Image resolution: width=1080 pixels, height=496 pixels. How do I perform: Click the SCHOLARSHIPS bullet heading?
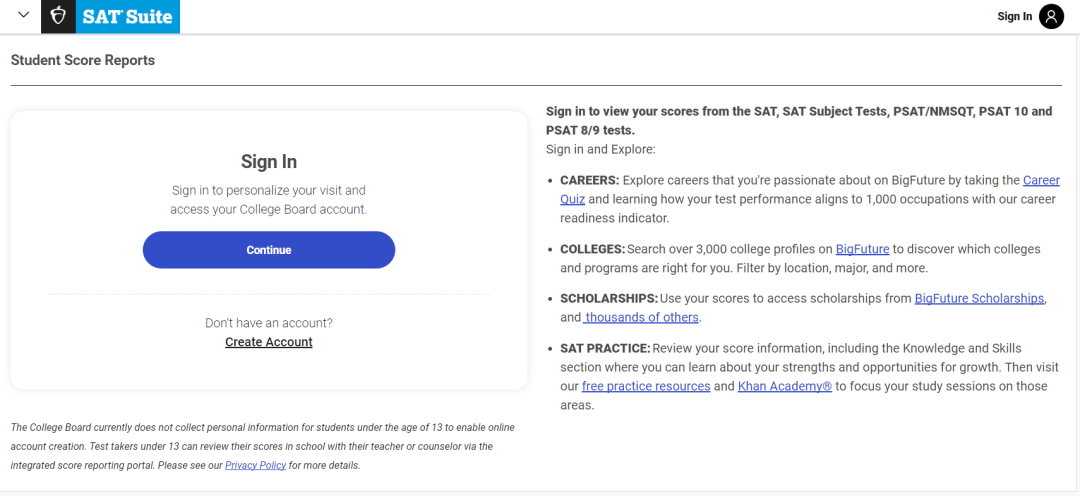click(x=609, y=298)
